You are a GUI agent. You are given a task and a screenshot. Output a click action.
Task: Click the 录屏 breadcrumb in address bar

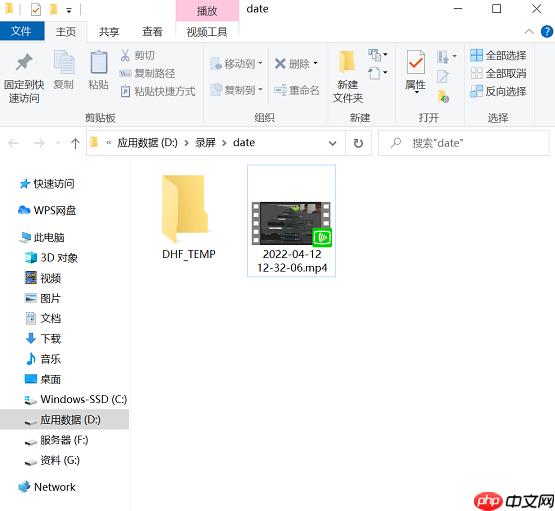(205, 143)
